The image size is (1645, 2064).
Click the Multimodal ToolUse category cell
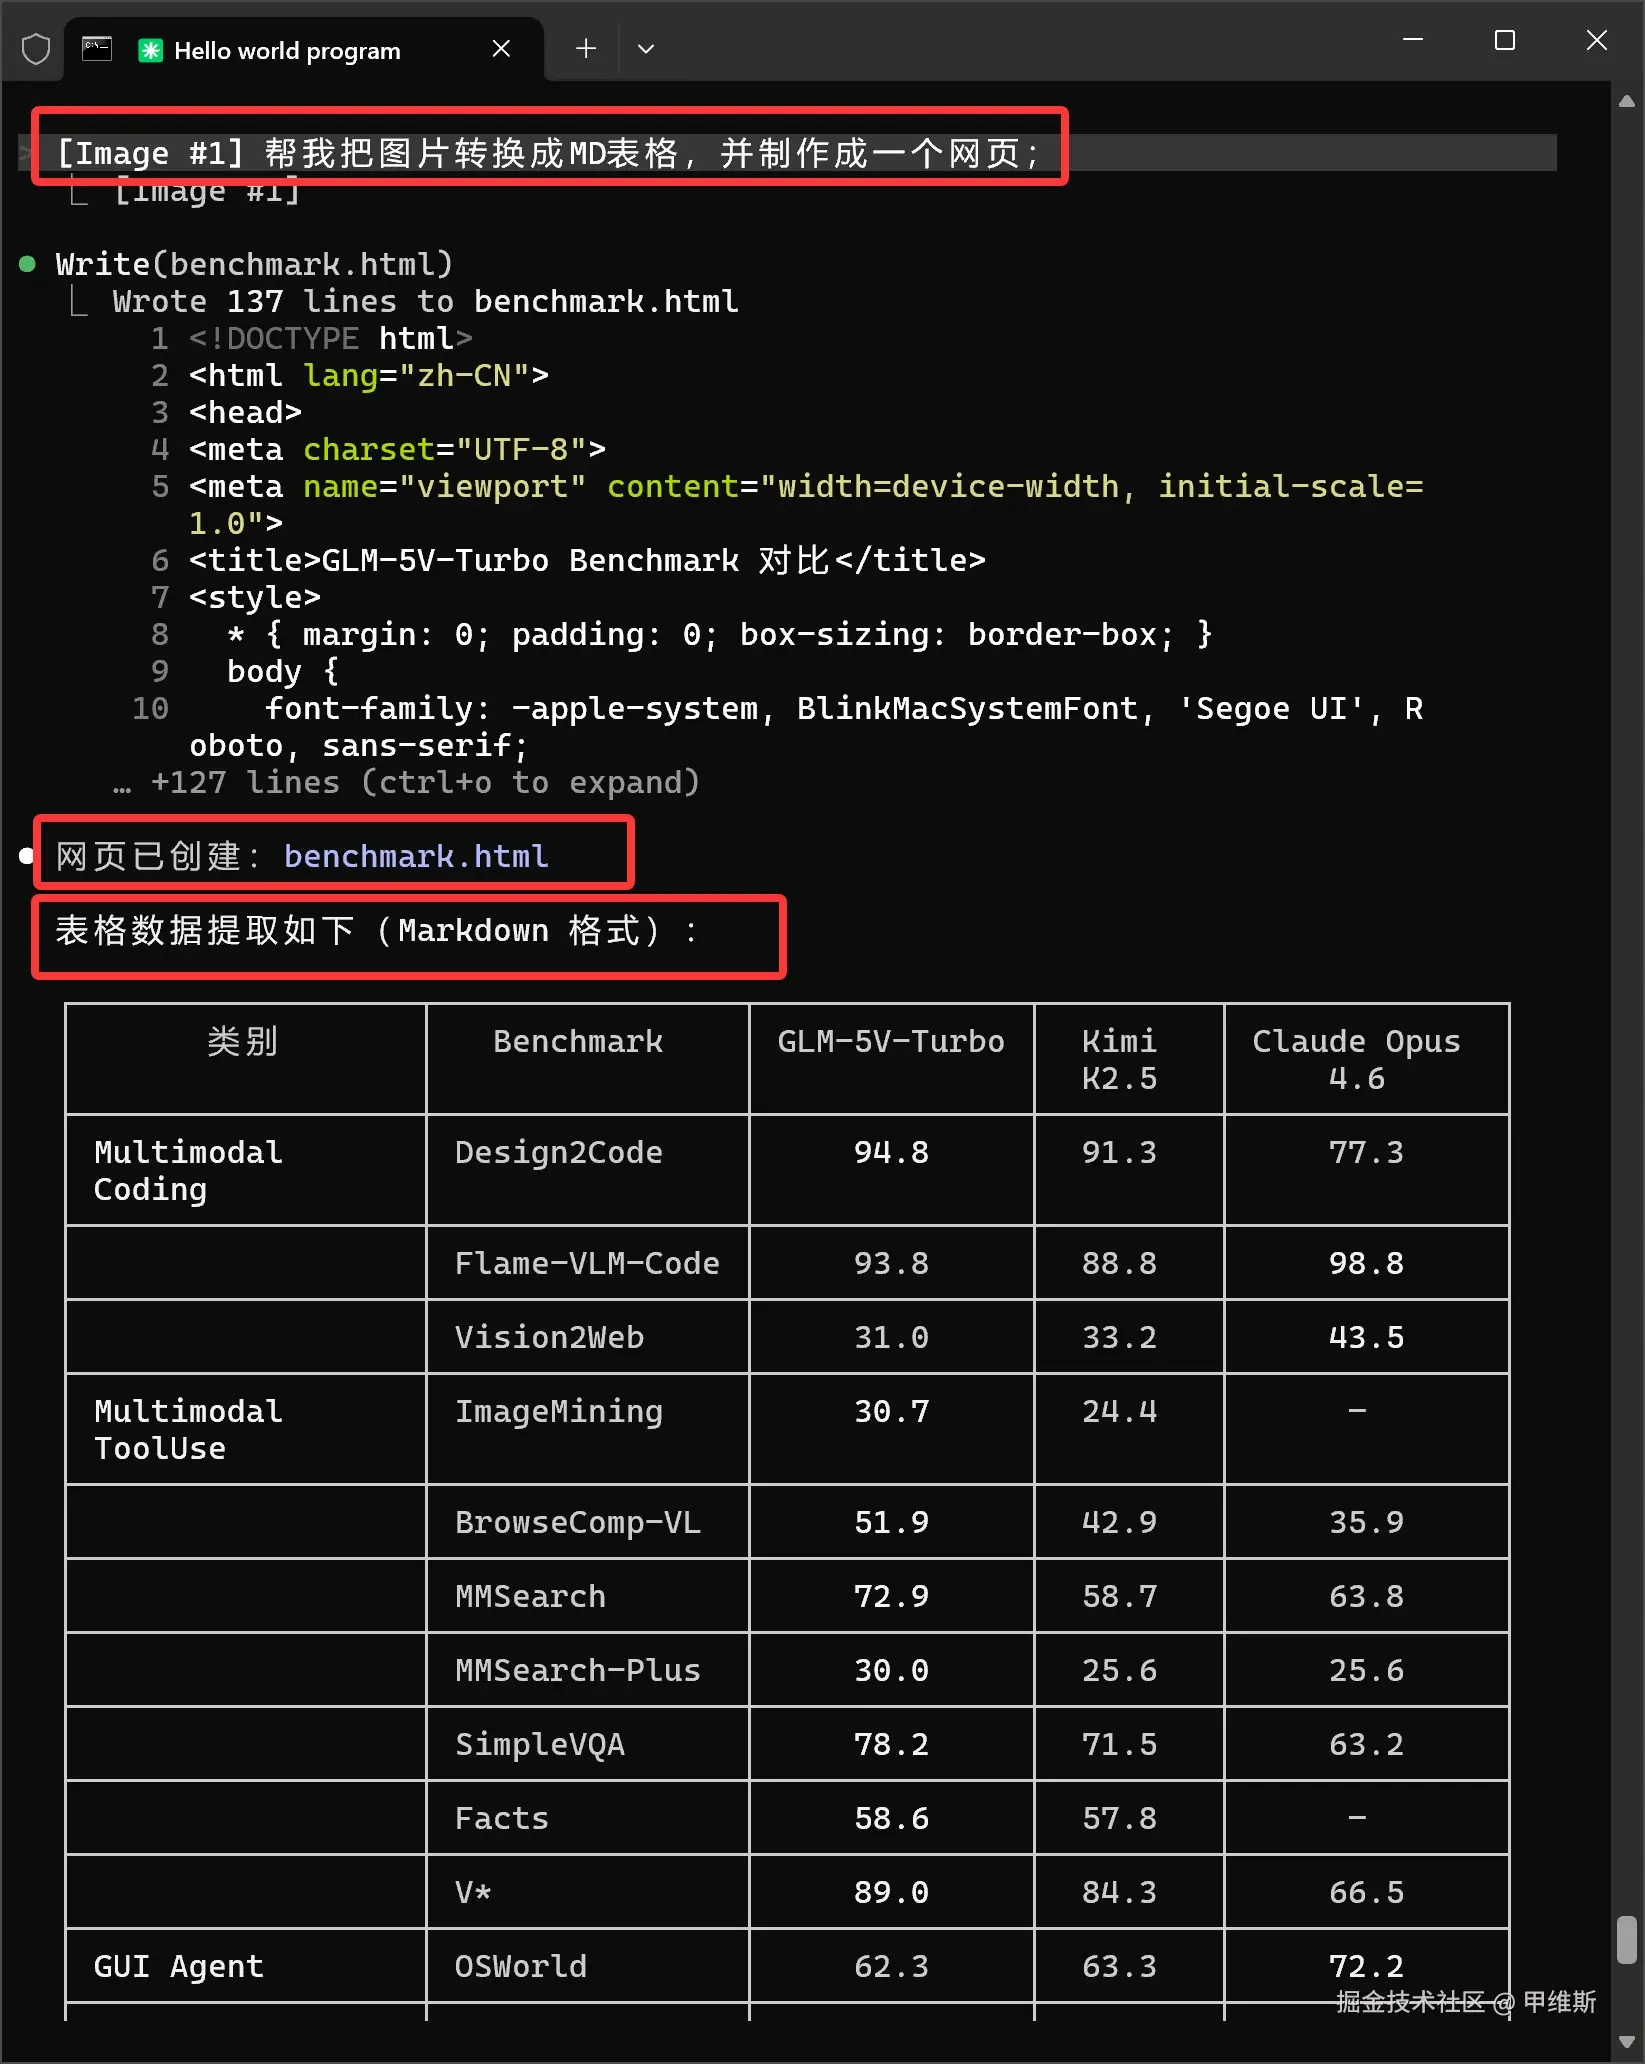tap(245, 1429)
